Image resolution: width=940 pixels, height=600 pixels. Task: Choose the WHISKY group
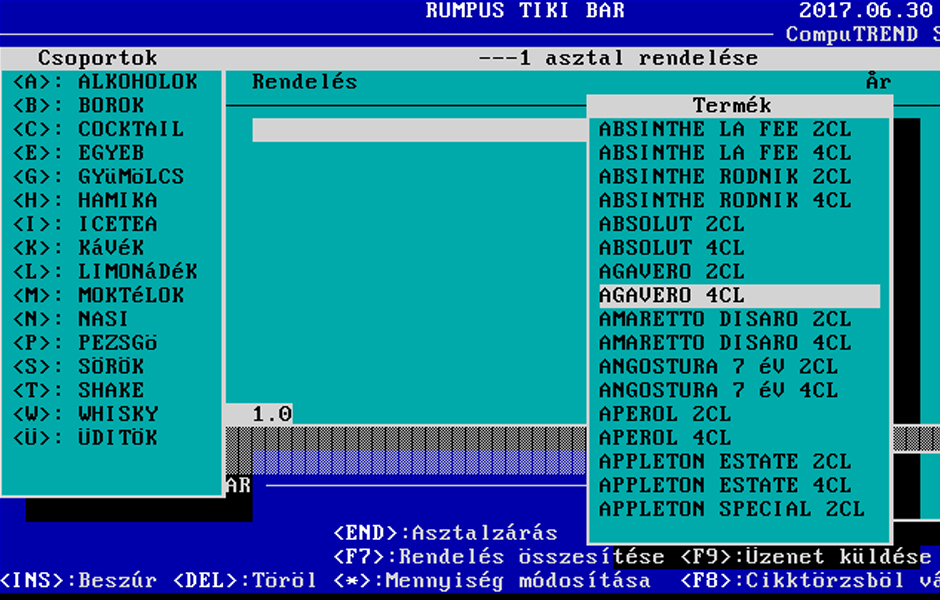coord(85,414)
